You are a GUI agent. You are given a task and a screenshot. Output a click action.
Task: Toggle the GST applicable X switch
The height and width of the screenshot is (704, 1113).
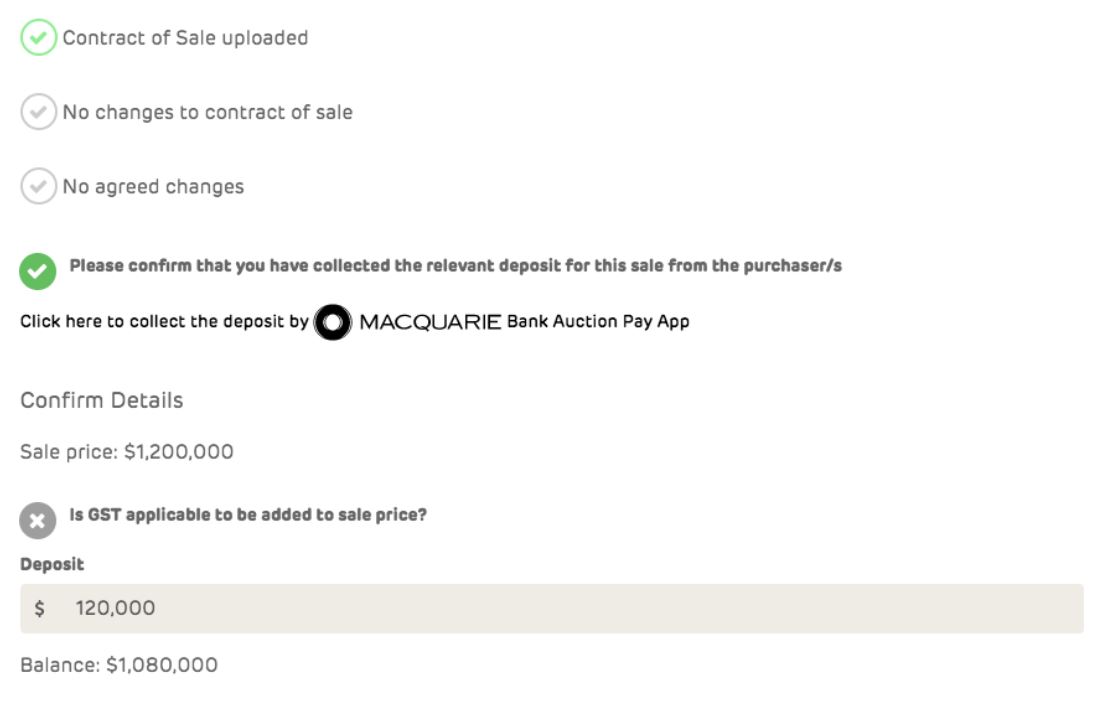click(x=38, y=520)
